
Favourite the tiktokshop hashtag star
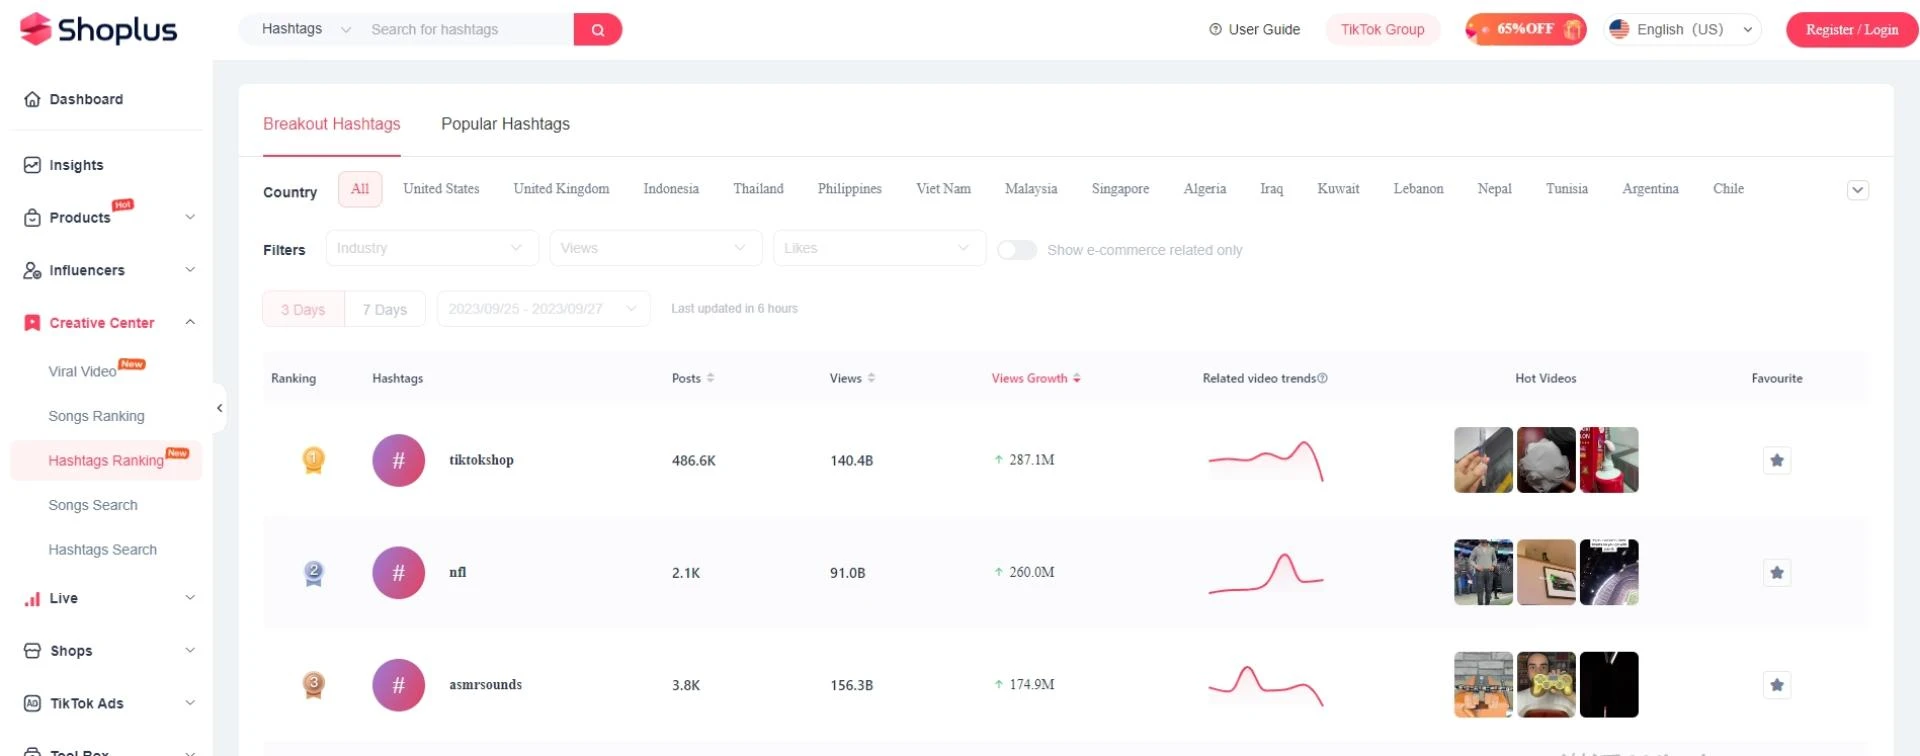click(x=1776, y=460)
